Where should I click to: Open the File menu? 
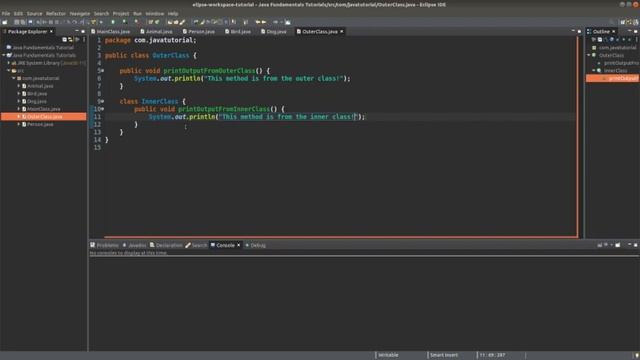[x=6, y=13]
